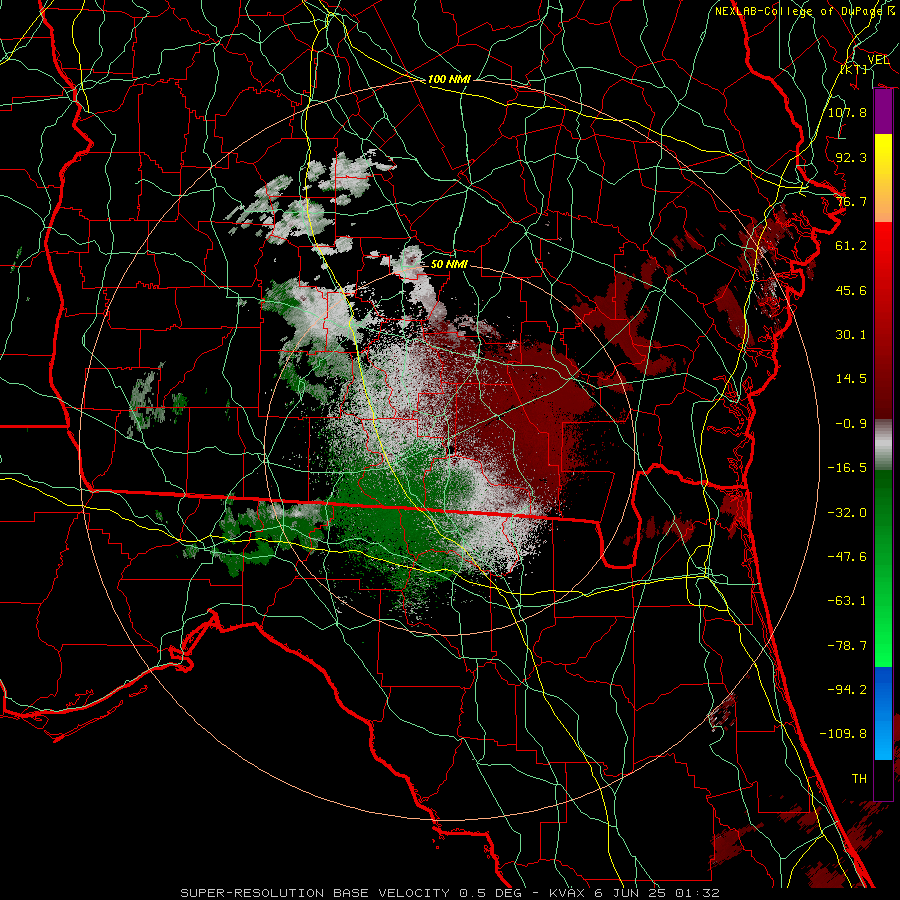Click the 50 NMI range ring label
900x900 pixels.
click(449, 264)
